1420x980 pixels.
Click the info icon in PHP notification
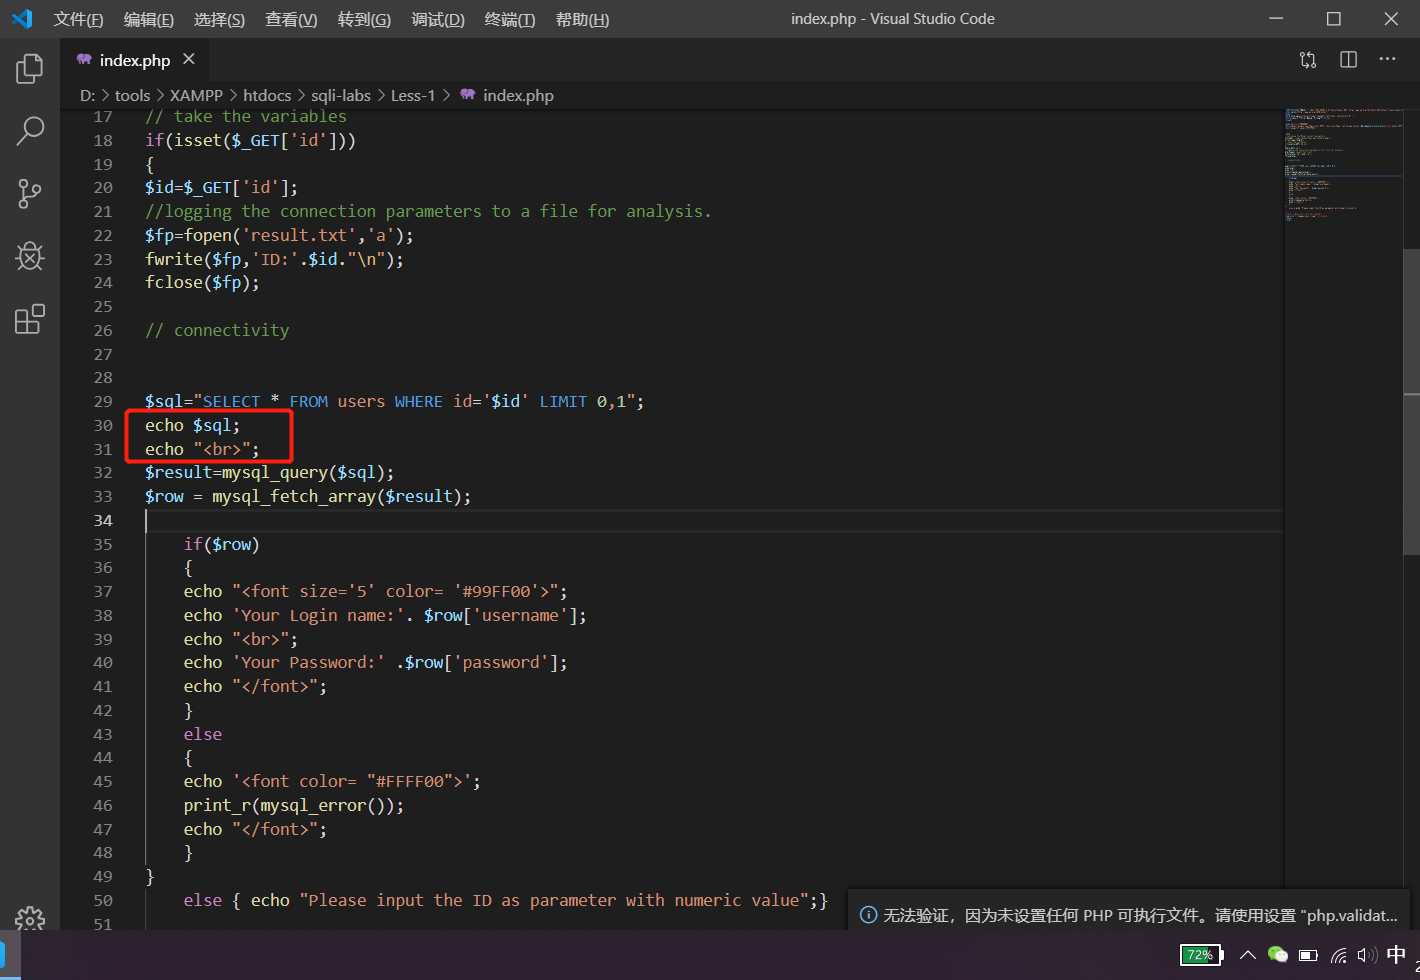869,914
